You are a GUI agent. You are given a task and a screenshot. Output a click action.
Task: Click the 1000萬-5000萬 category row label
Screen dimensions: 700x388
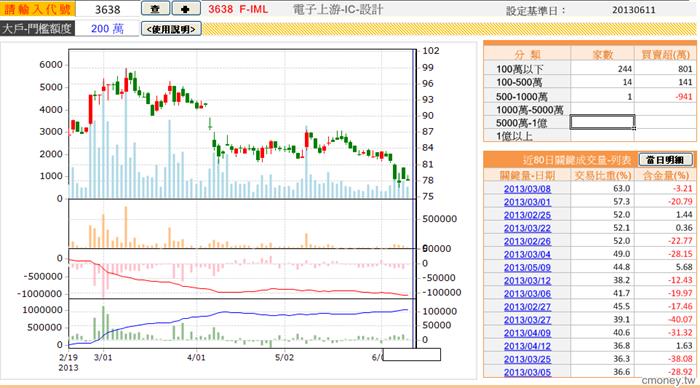coord(529,110)
